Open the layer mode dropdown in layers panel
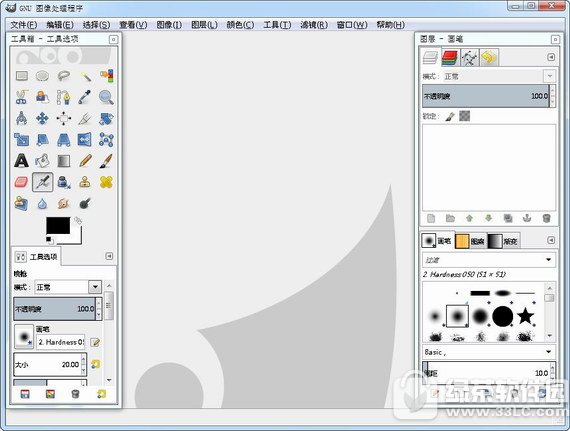 (x=550, y=76)
